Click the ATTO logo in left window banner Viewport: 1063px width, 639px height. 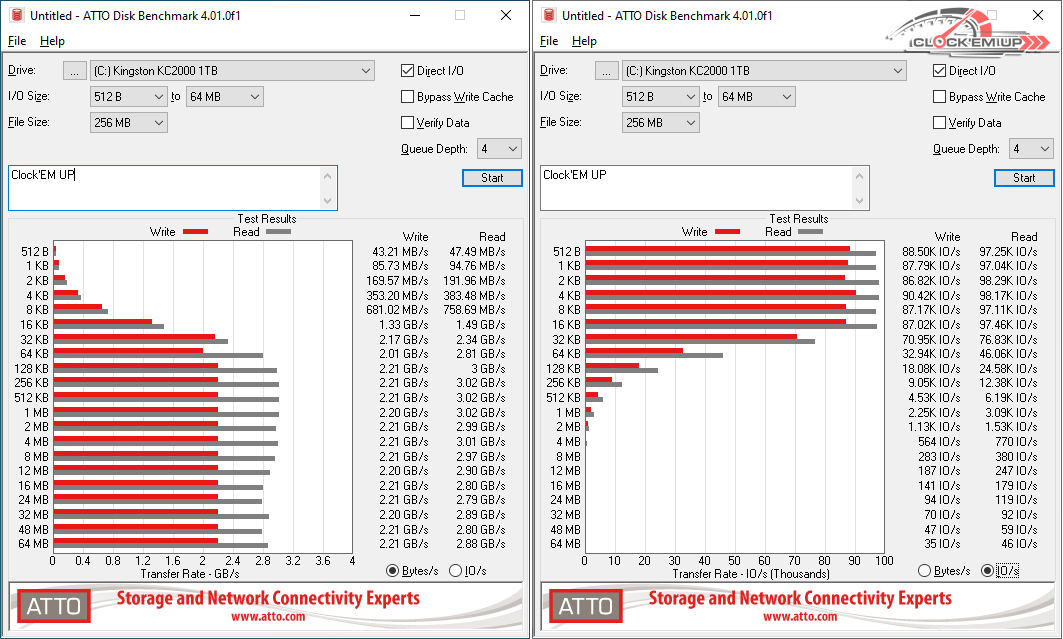53,606
